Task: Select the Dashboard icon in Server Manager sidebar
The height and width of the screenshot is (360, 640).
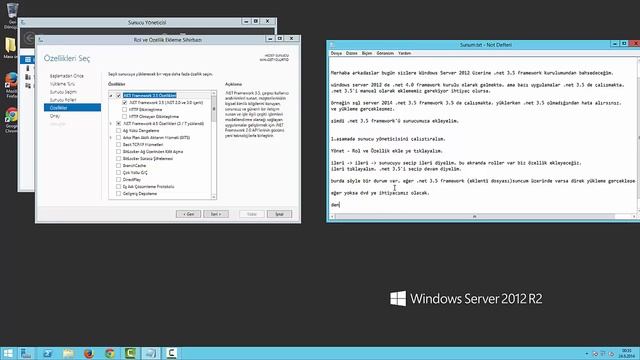Action: 28,60
